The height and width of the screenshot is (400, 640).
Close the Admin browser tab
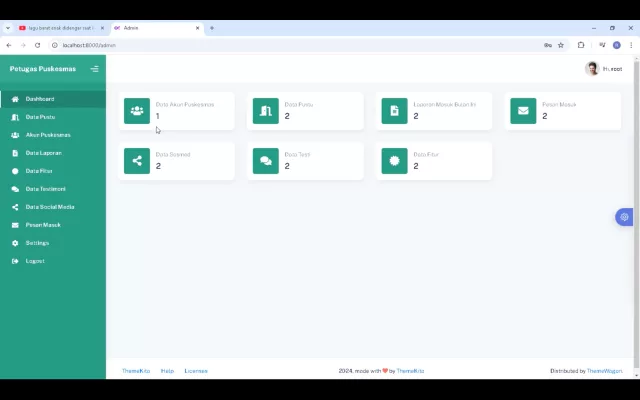(198, 28)
